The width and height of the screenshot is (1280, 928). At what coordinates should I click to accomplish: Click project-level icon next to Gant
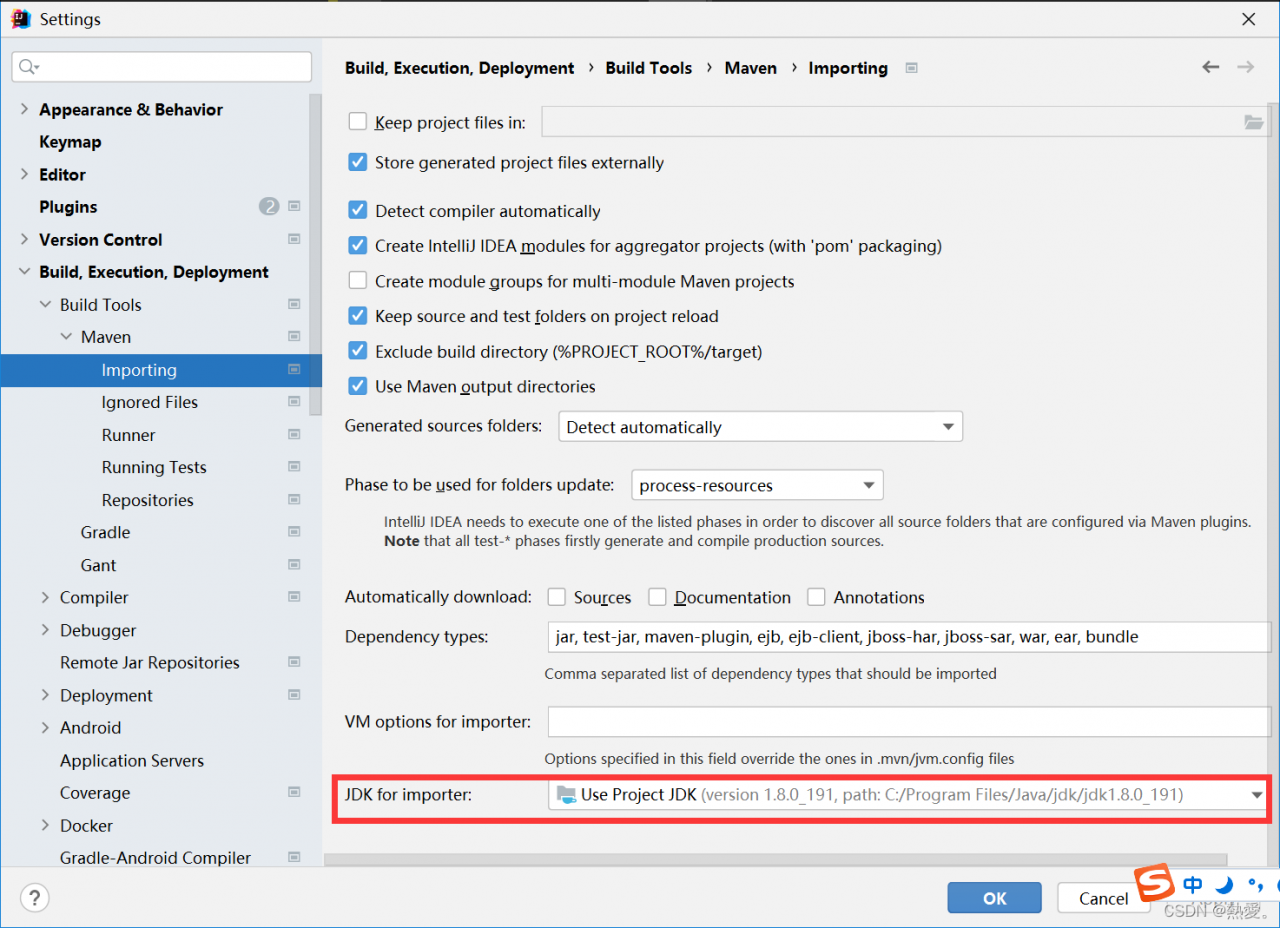[x=294, y=565]
